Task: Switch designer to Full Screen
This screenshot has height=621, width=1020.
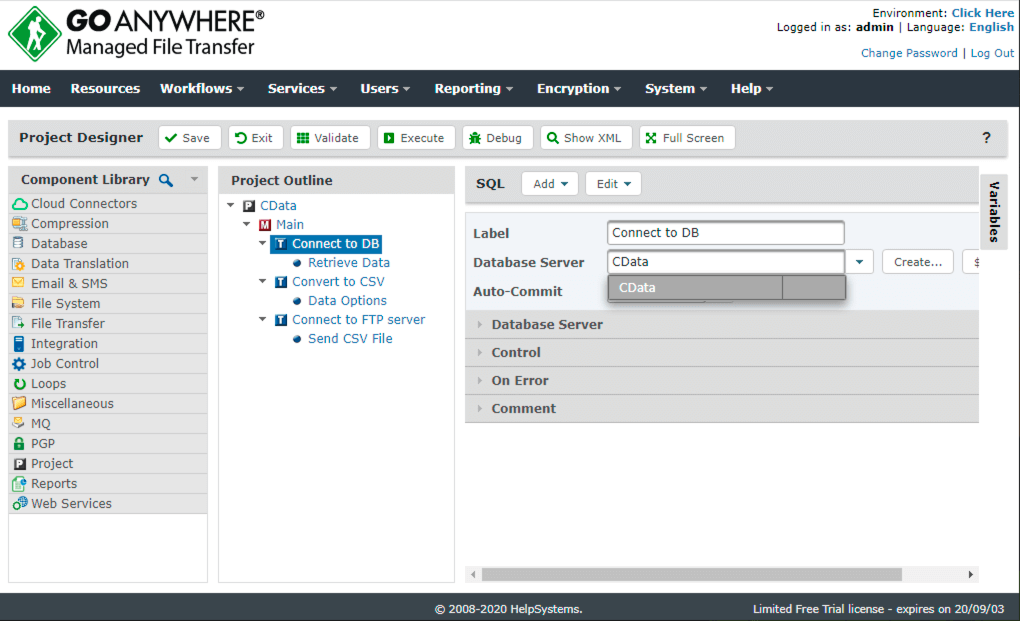Action: [x=687, y=138]
